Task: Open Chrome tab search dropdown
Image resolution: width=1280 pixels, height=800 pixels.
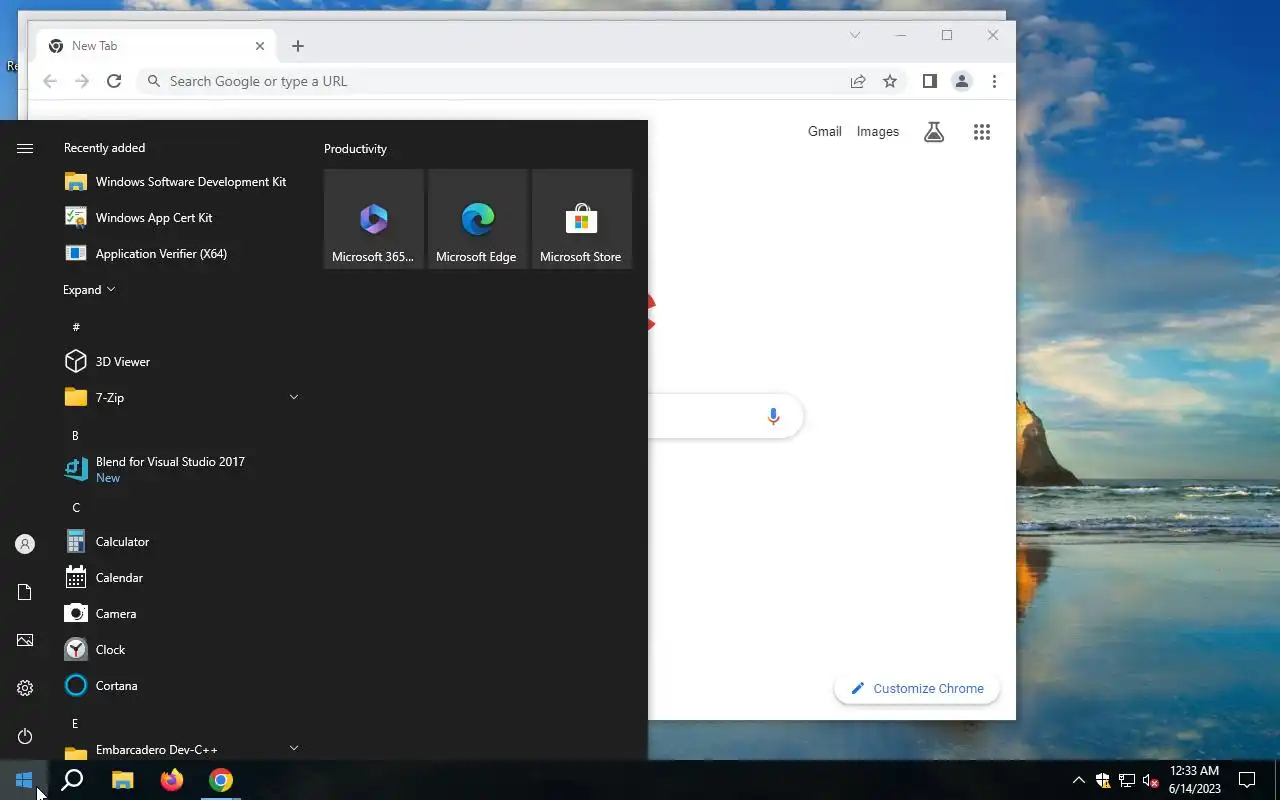Action: tap(855, 35)
